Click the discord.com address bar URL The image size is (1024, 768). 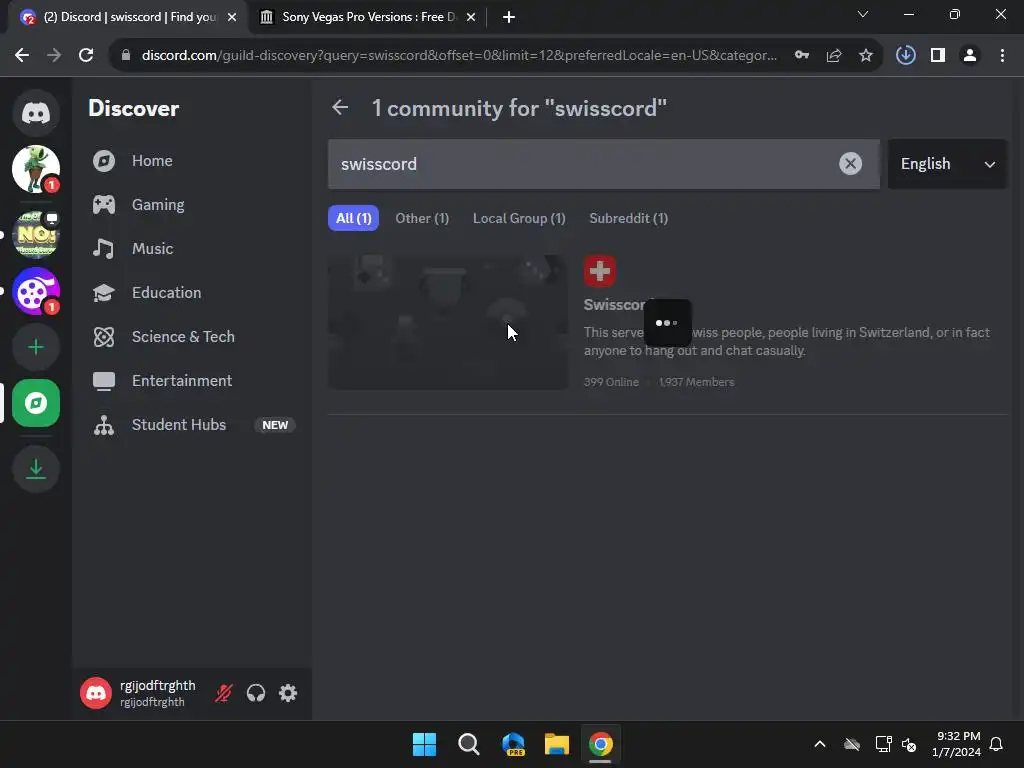click(459, 56)
